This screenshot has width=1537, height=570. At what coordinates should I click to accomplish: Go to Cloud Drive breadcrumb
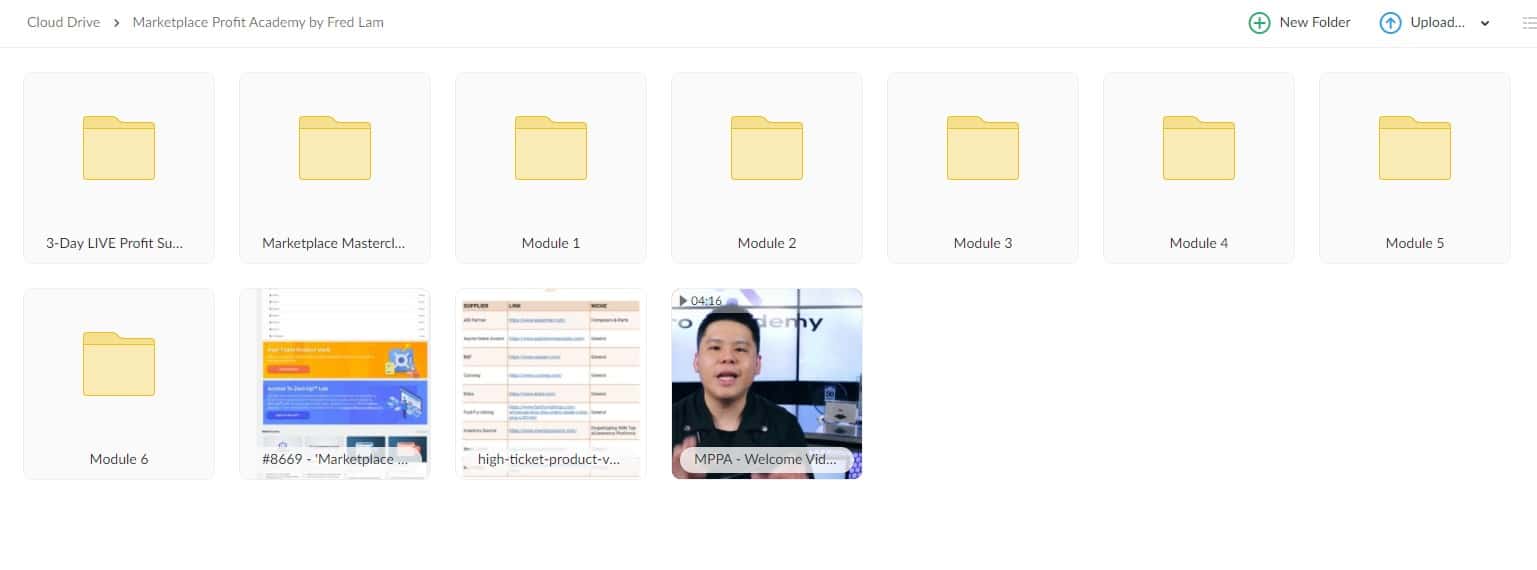tap(63, 22)
